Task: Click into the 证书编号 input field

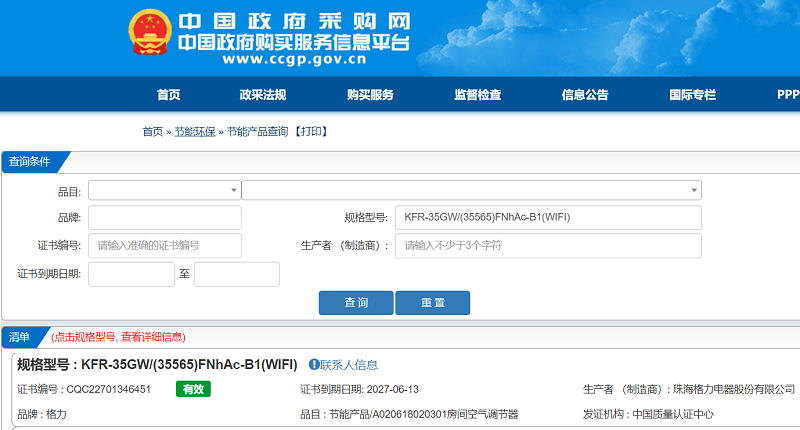Action: pyautogui.click(x=165, y=246)
